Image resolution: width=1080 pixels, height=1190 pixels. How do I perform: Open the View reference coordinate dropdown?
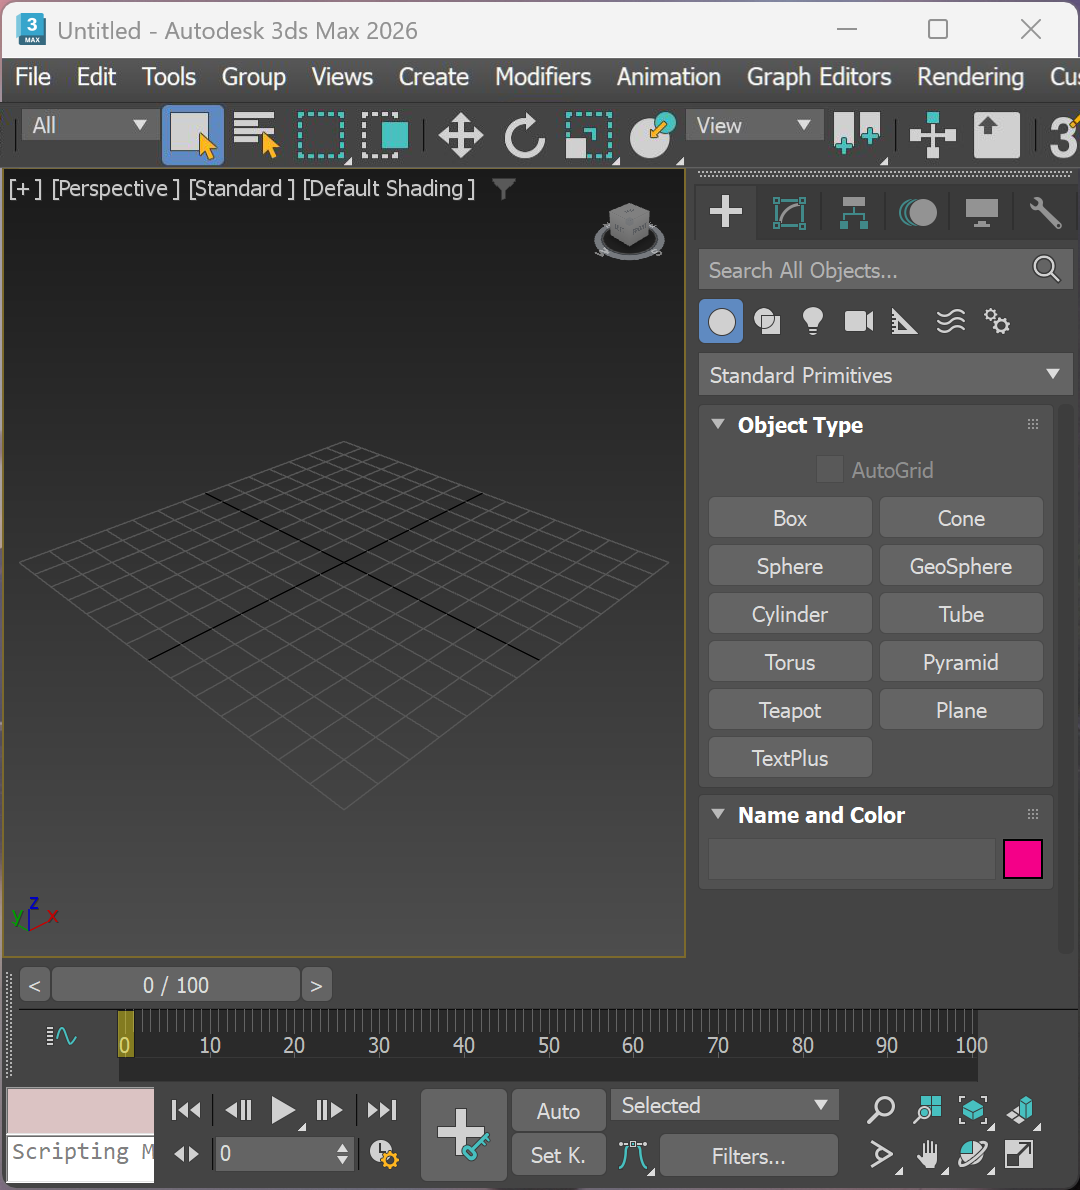click(754, 125)
